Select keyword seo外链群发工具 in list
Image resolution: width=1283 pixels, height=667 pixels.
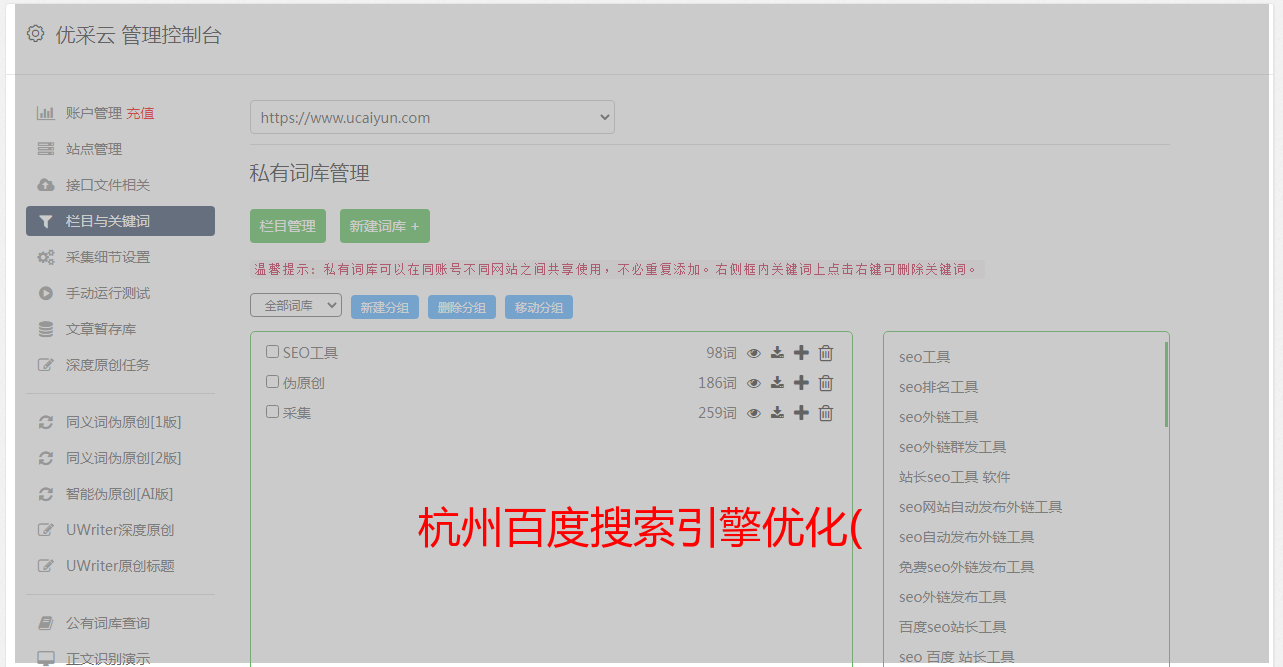point(952,447)
